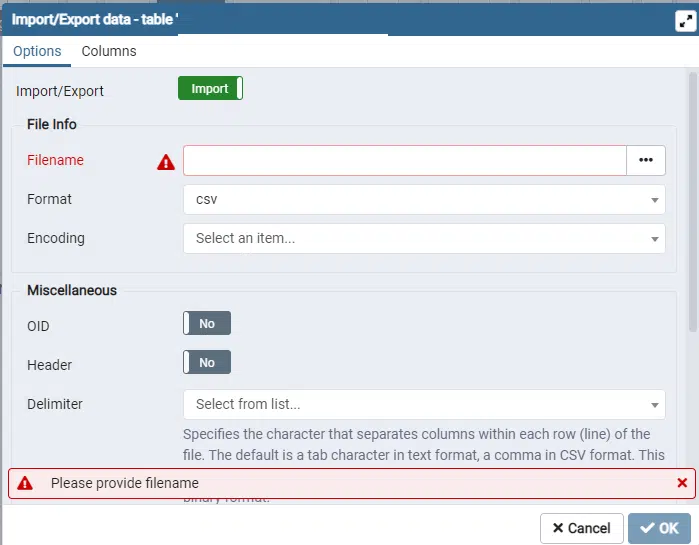Click the Filename warning triangle icon
Viewport: 699px width, 545px height.
coord(166,162)
